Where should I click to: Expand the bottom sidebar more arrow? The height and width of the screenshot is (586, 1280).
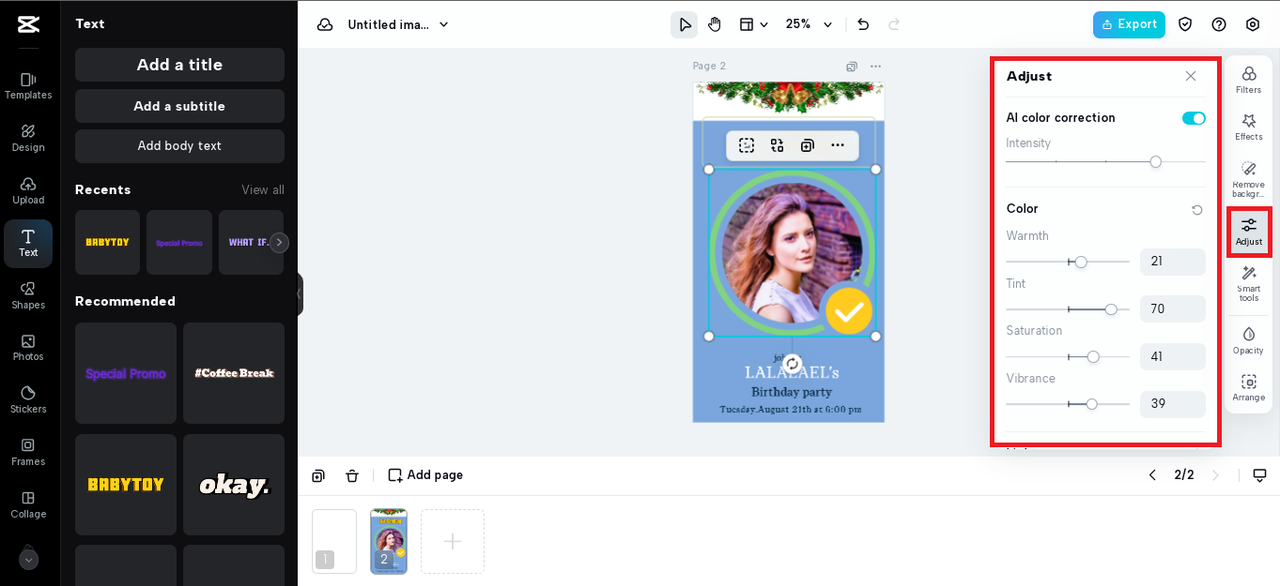point(28,559)
